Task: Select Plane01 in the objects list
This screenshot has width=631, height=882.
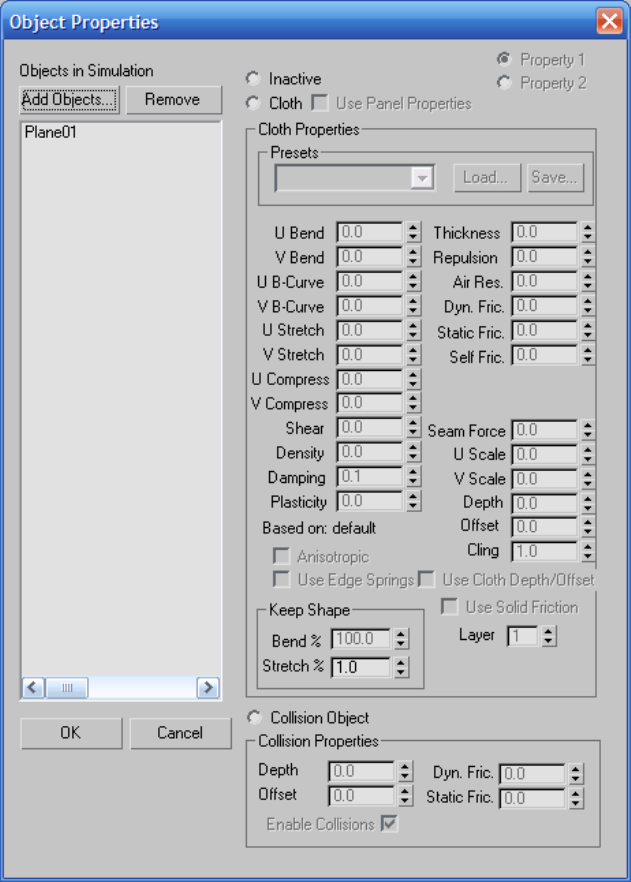Action: [51, 132]
